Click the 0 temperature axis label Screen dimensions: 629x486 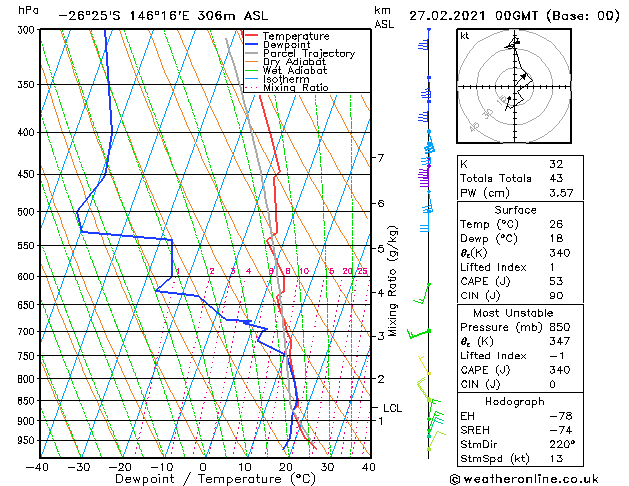click(x=203, y=467)
